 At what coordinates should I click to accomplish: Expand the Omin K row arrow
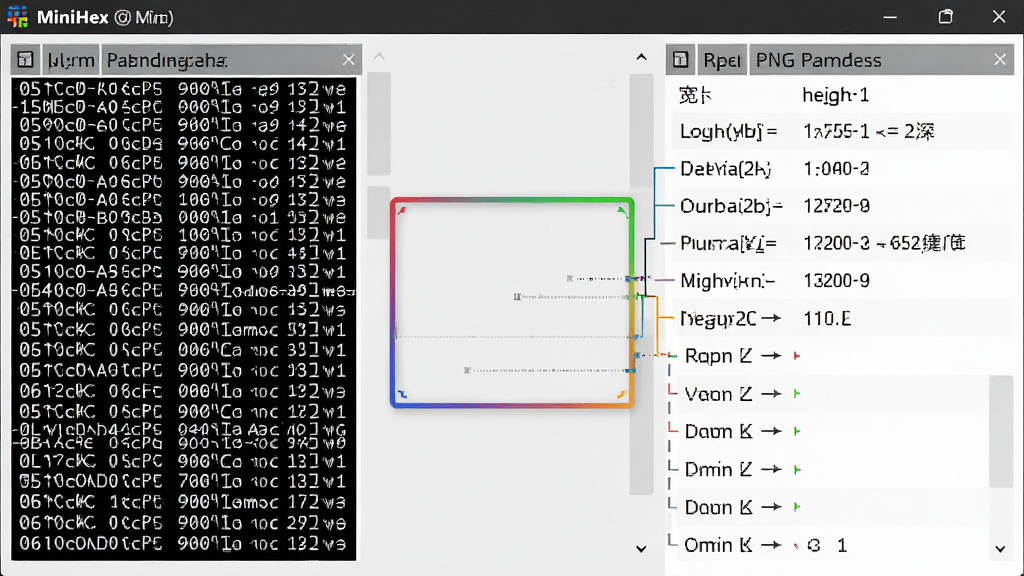click(771, 545)
